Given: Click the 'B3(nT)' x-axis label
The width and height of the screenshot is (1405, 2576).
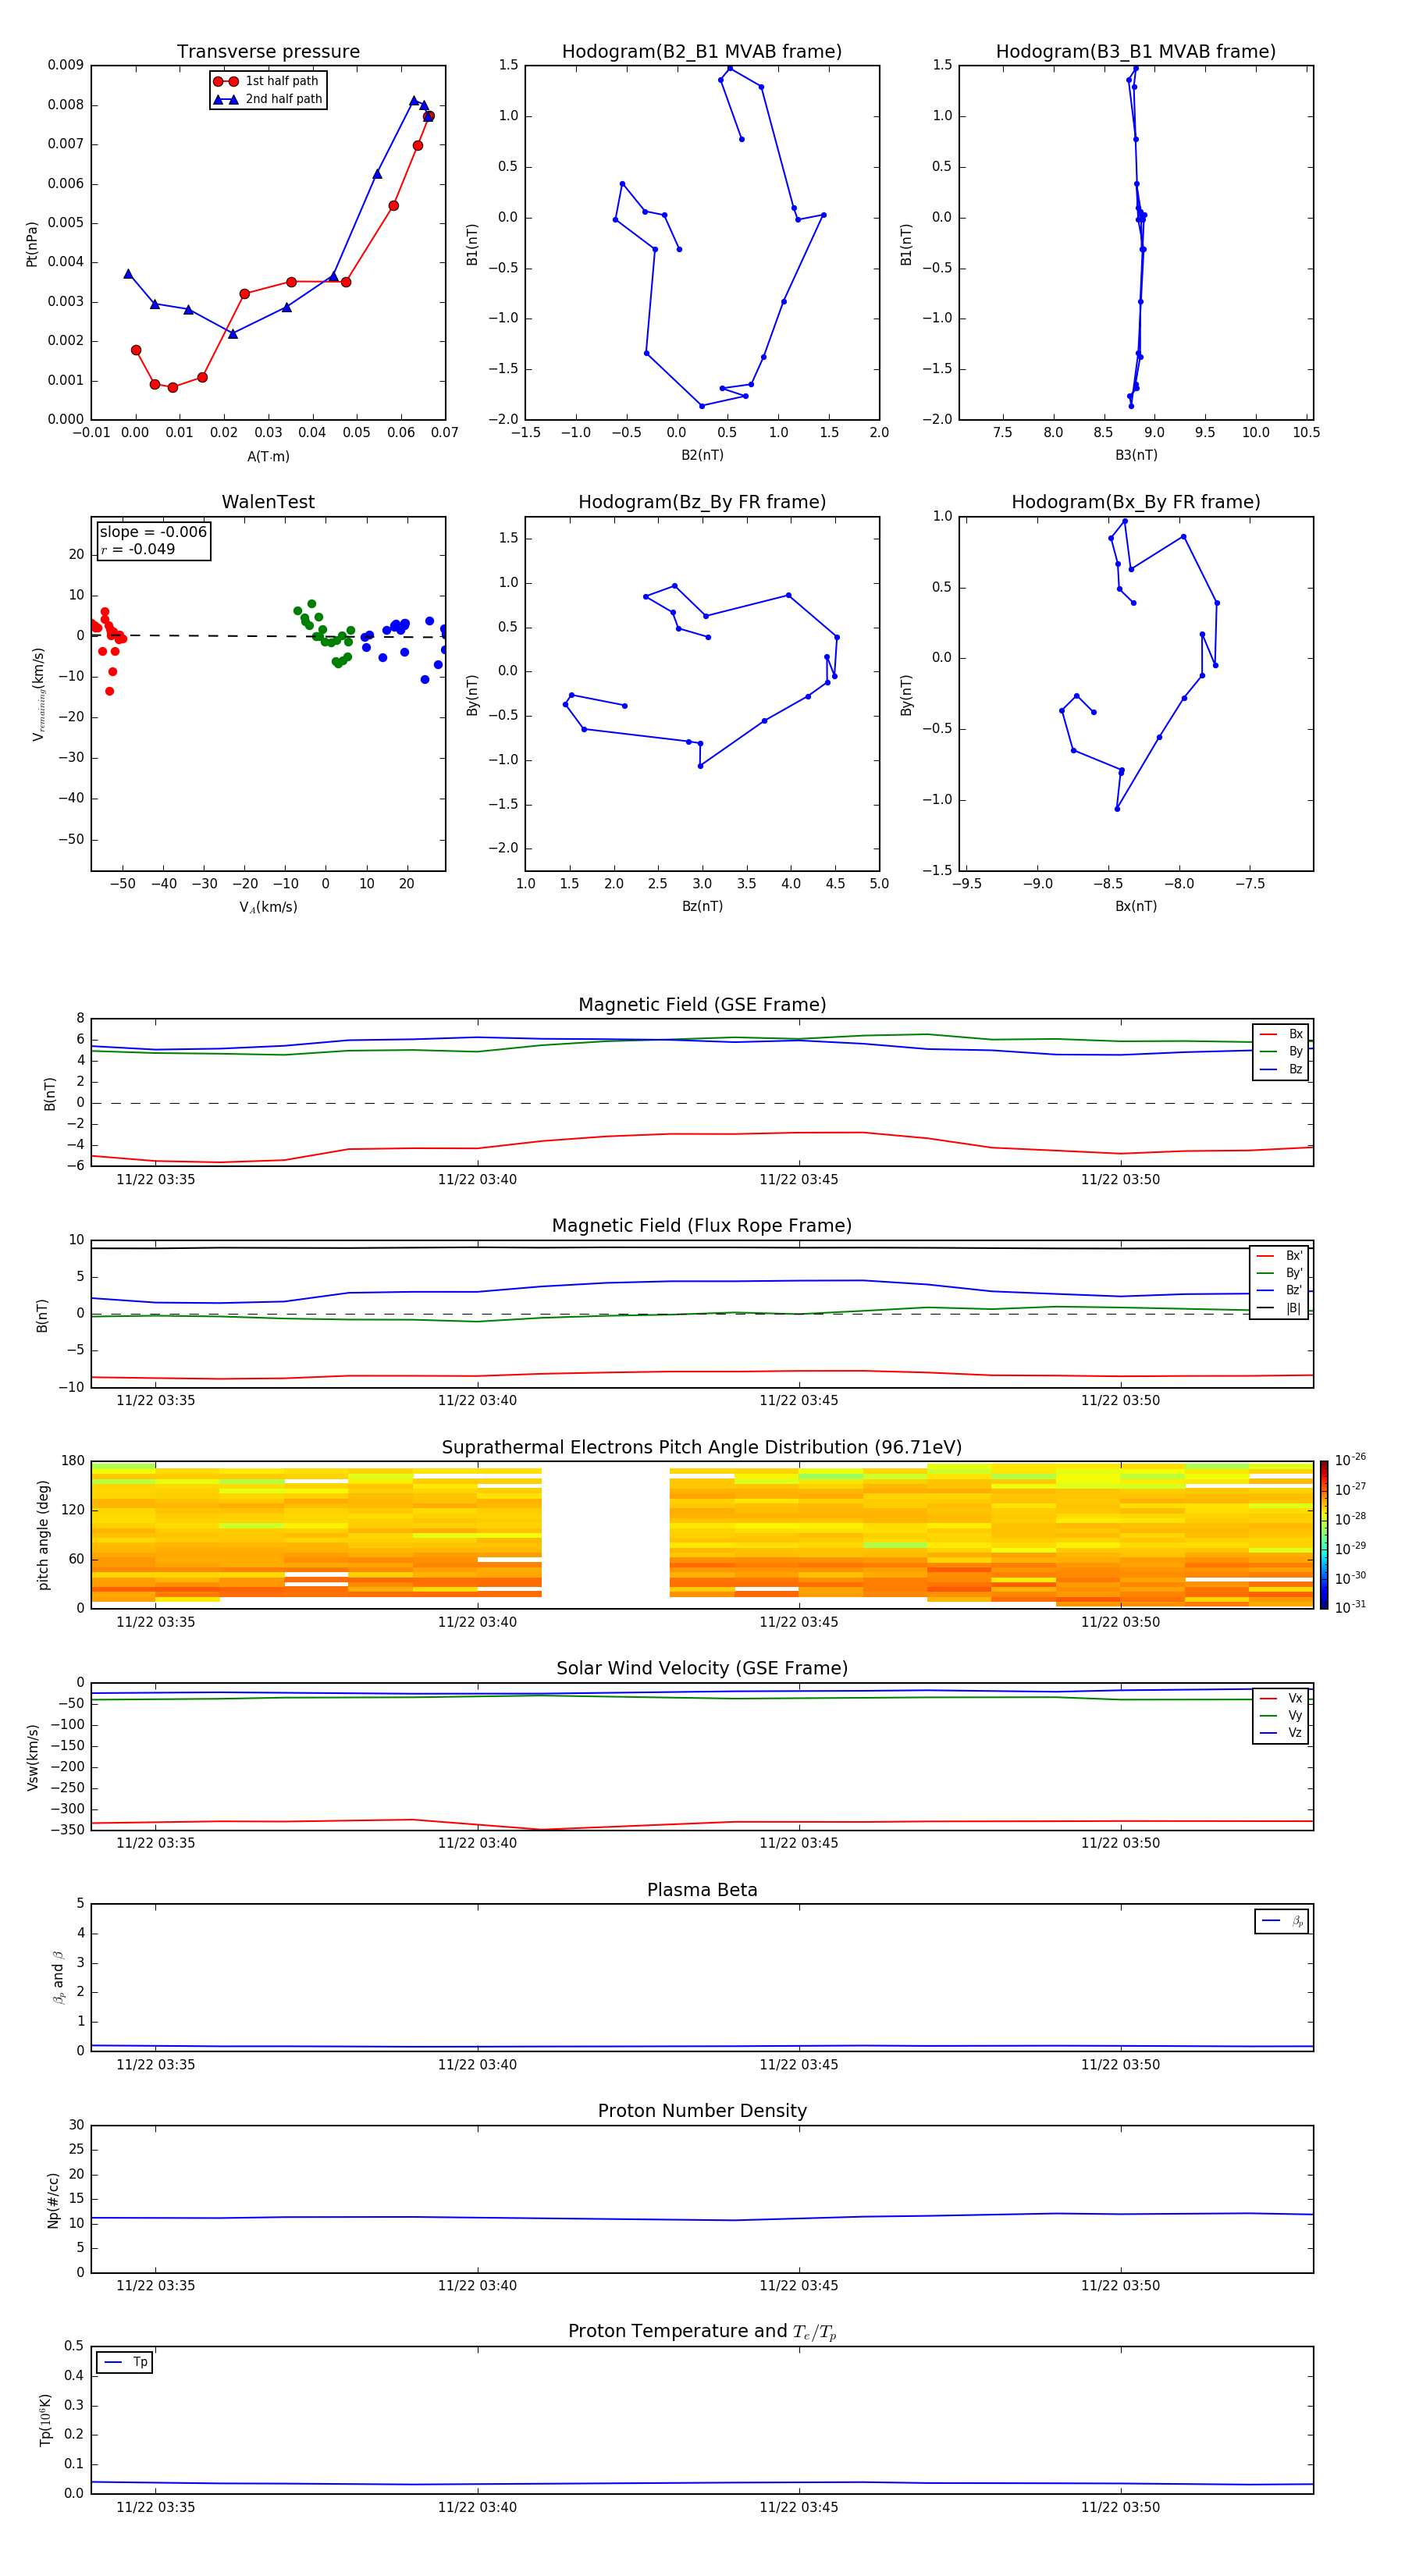Looking at the screenshot, I should click(x=1136, y=455).
